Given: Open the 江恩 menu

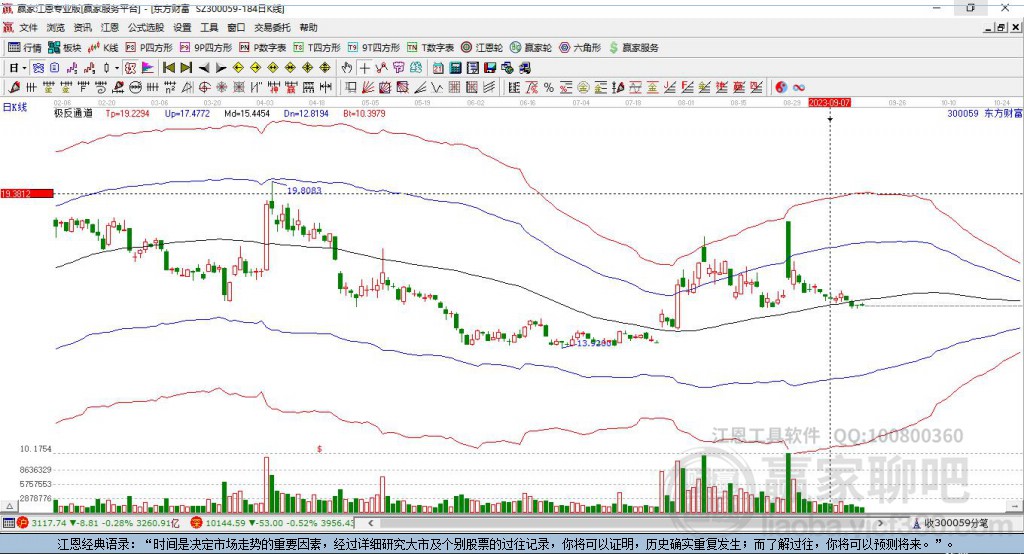Looking at the screenshot, I should pyautogui.click(x=110, y=27).
